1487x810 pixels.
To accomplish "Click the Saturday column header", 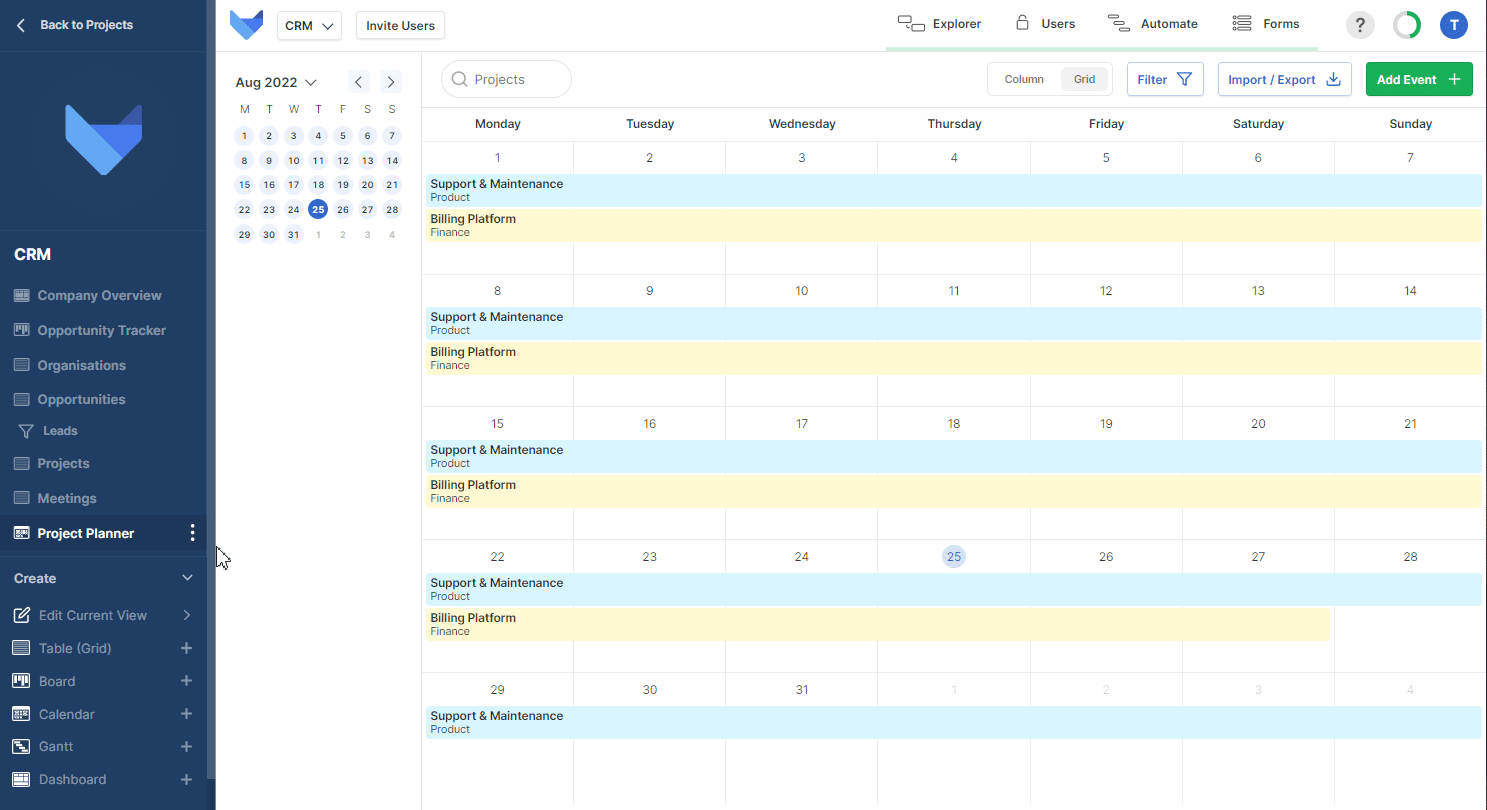I will tap(1258, 124).
